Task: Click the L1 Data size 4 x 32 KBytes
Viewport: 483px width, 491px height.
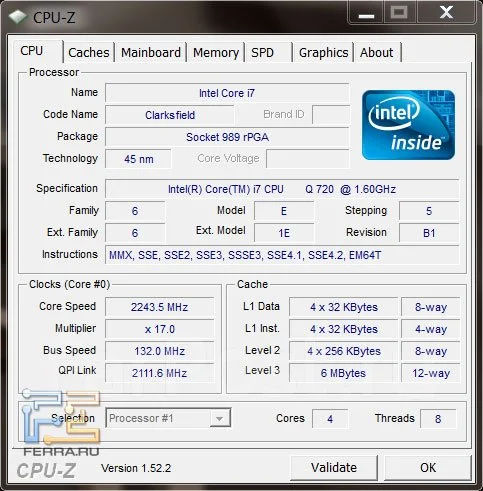Action: coord(344,307)
